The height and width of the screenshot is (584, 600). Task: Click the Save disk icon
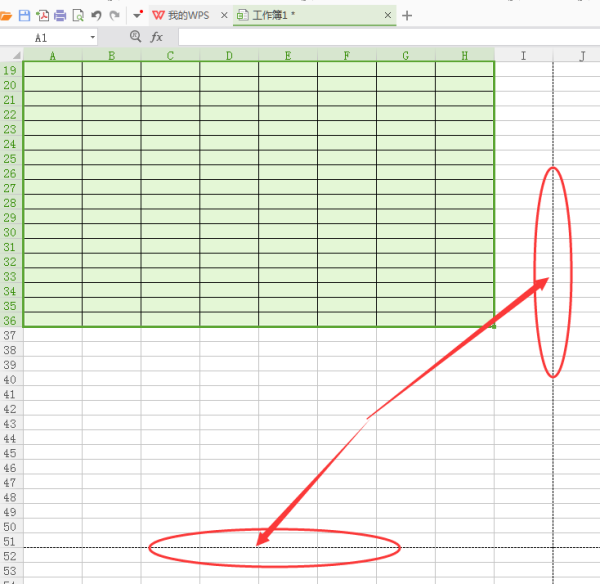(x=24, y=16)
